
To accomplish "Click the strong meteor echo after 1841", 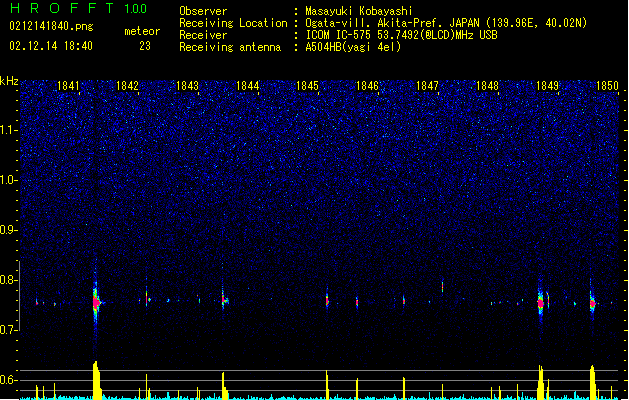I will pyautogui.click(x=96, y=302).
